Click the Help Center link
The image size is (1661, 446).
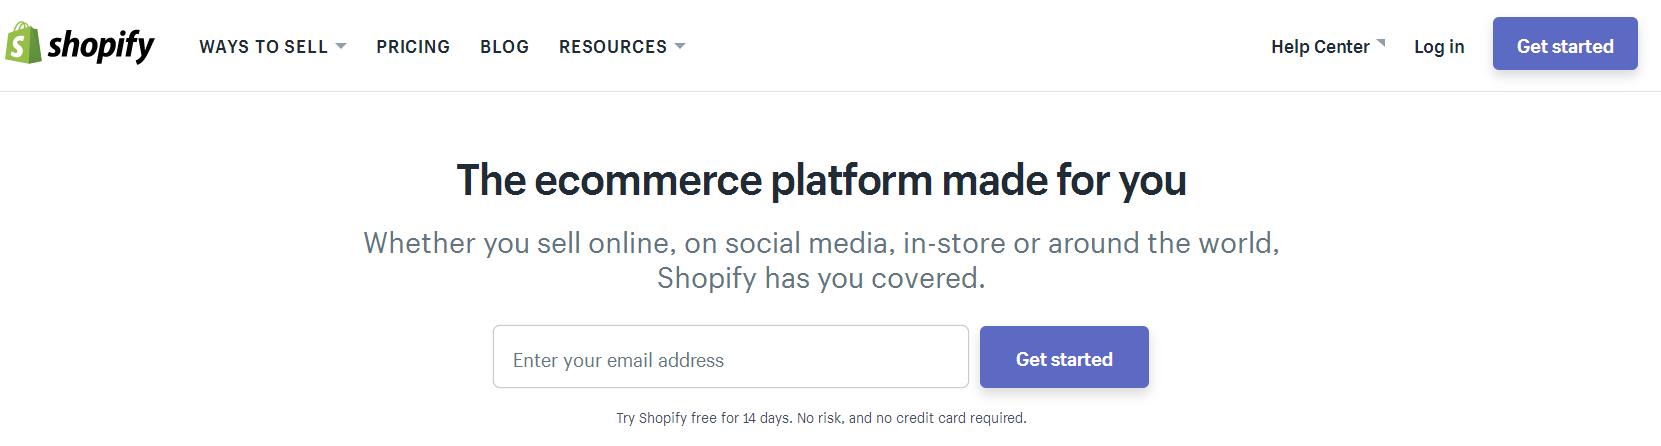(x=1320, y=47)
